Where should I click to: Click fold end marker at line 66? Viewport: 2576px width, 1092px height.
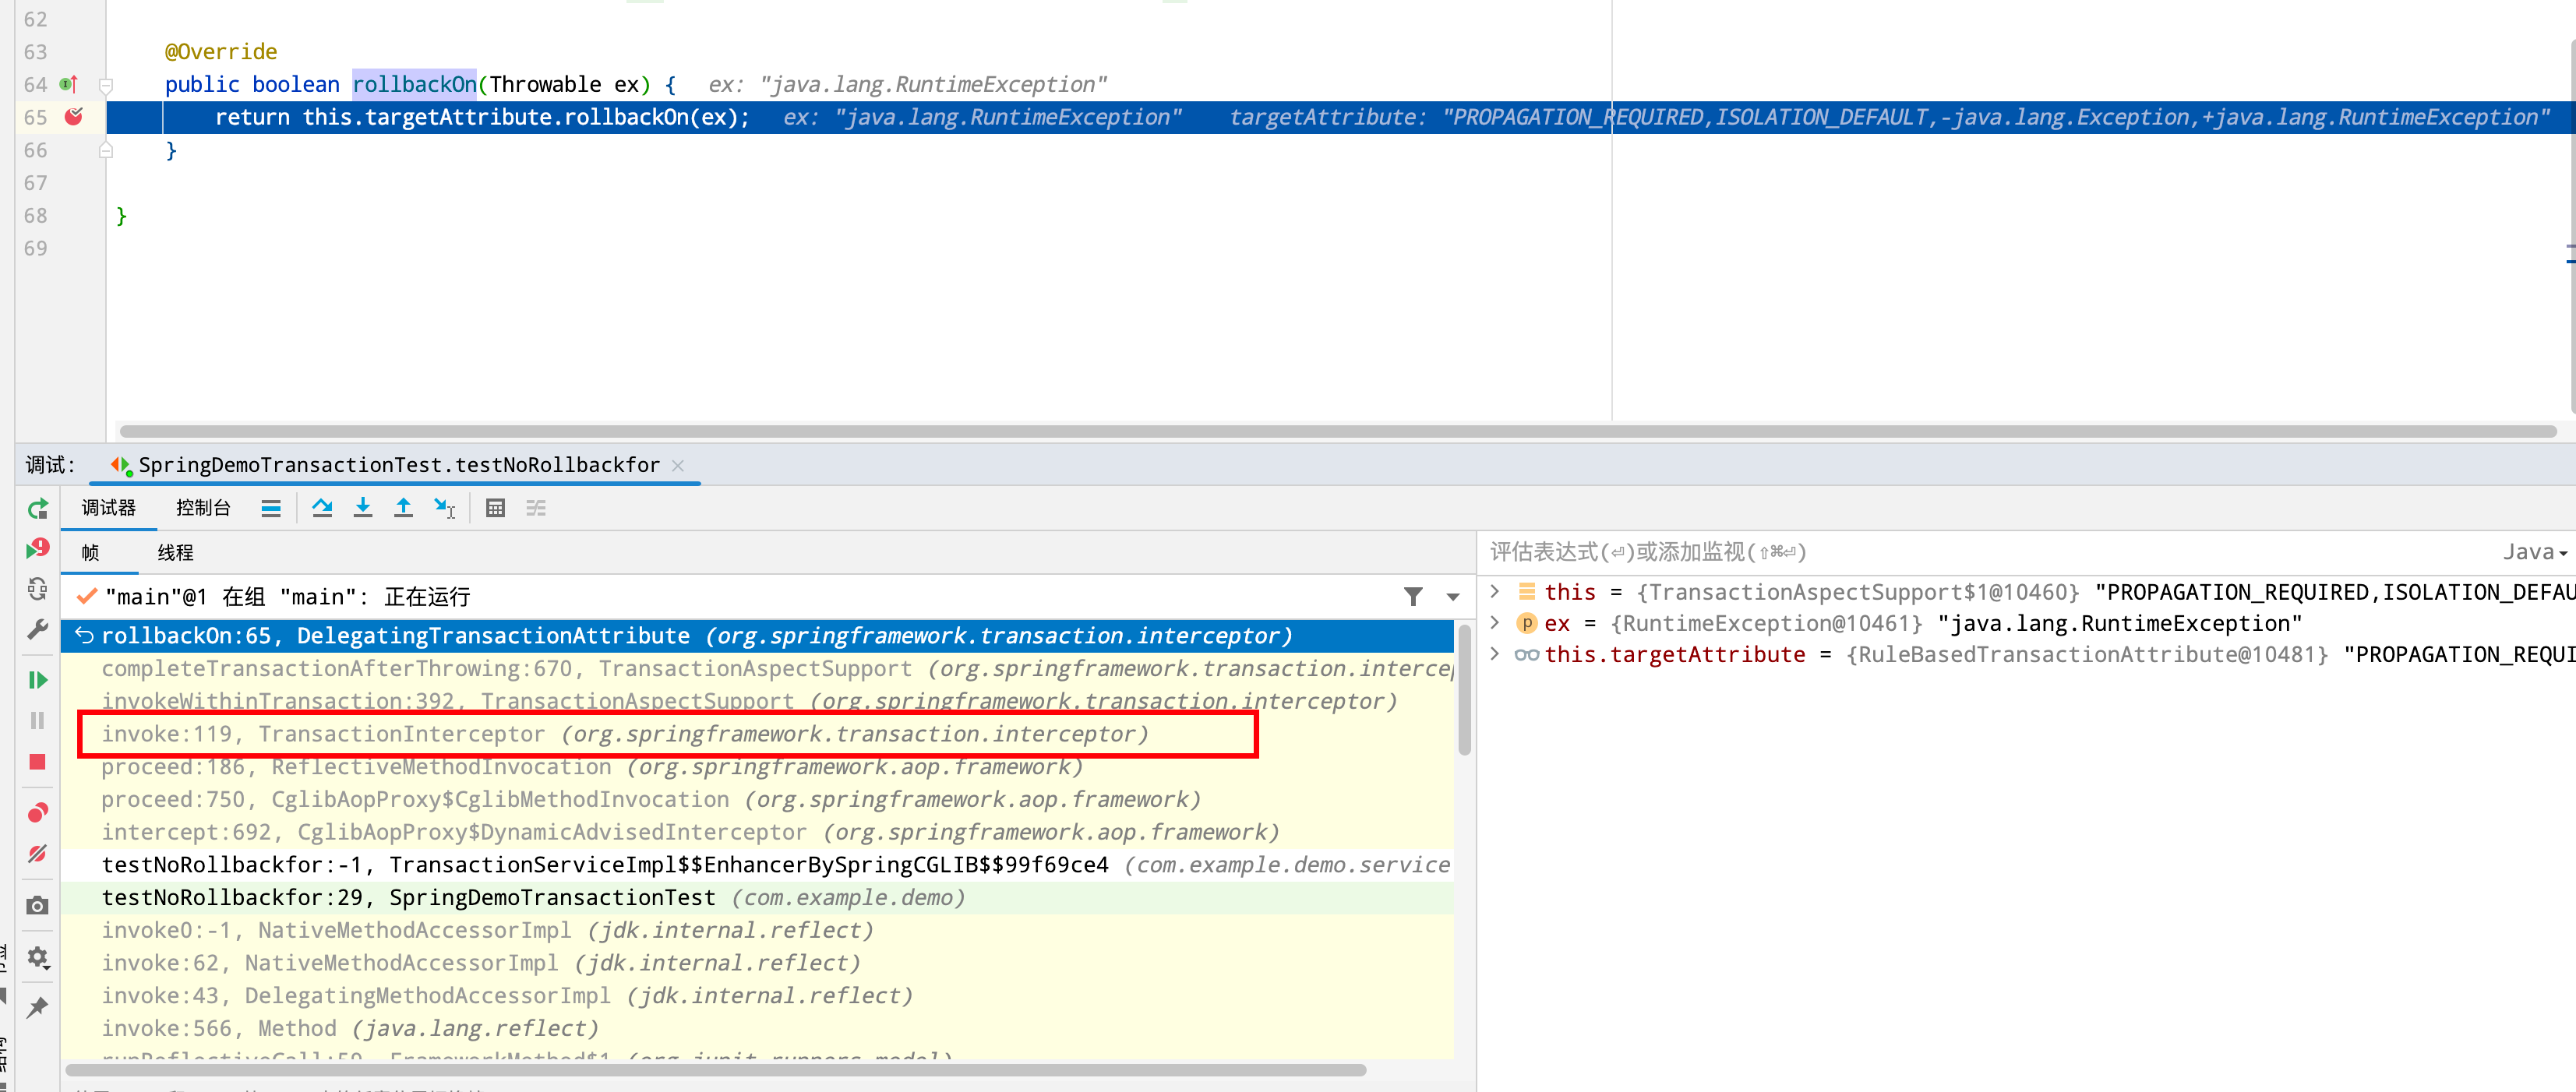[x=106, y=150]
